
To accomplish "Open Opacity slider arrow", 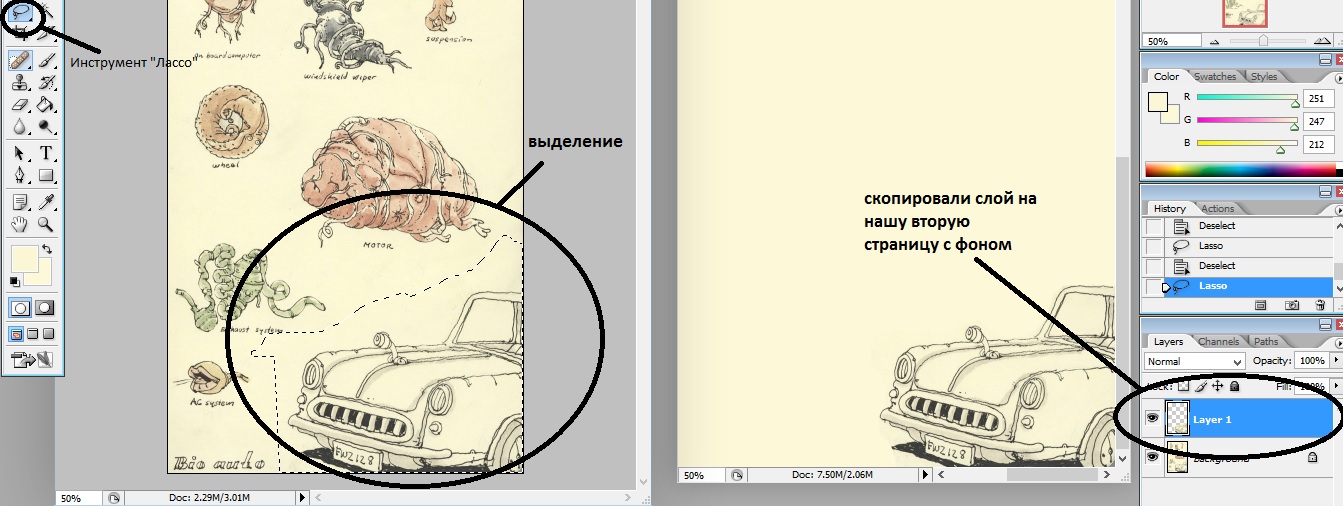I will coord(1337,360).
